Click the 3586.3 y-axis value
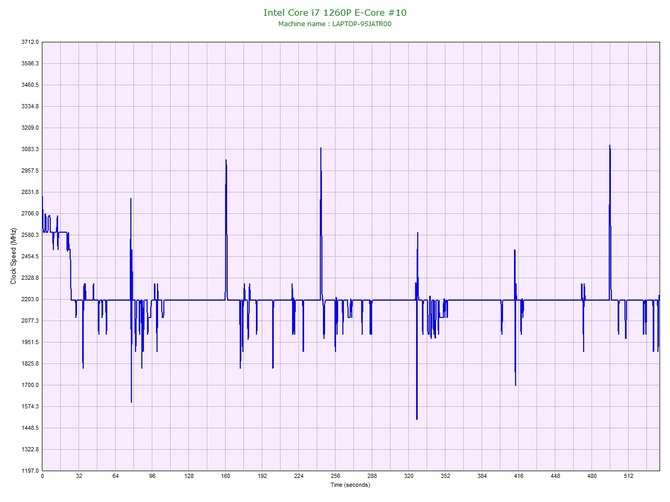Viewport: 670px width, 502px height. pyautogui.click(x=30, y=63)
